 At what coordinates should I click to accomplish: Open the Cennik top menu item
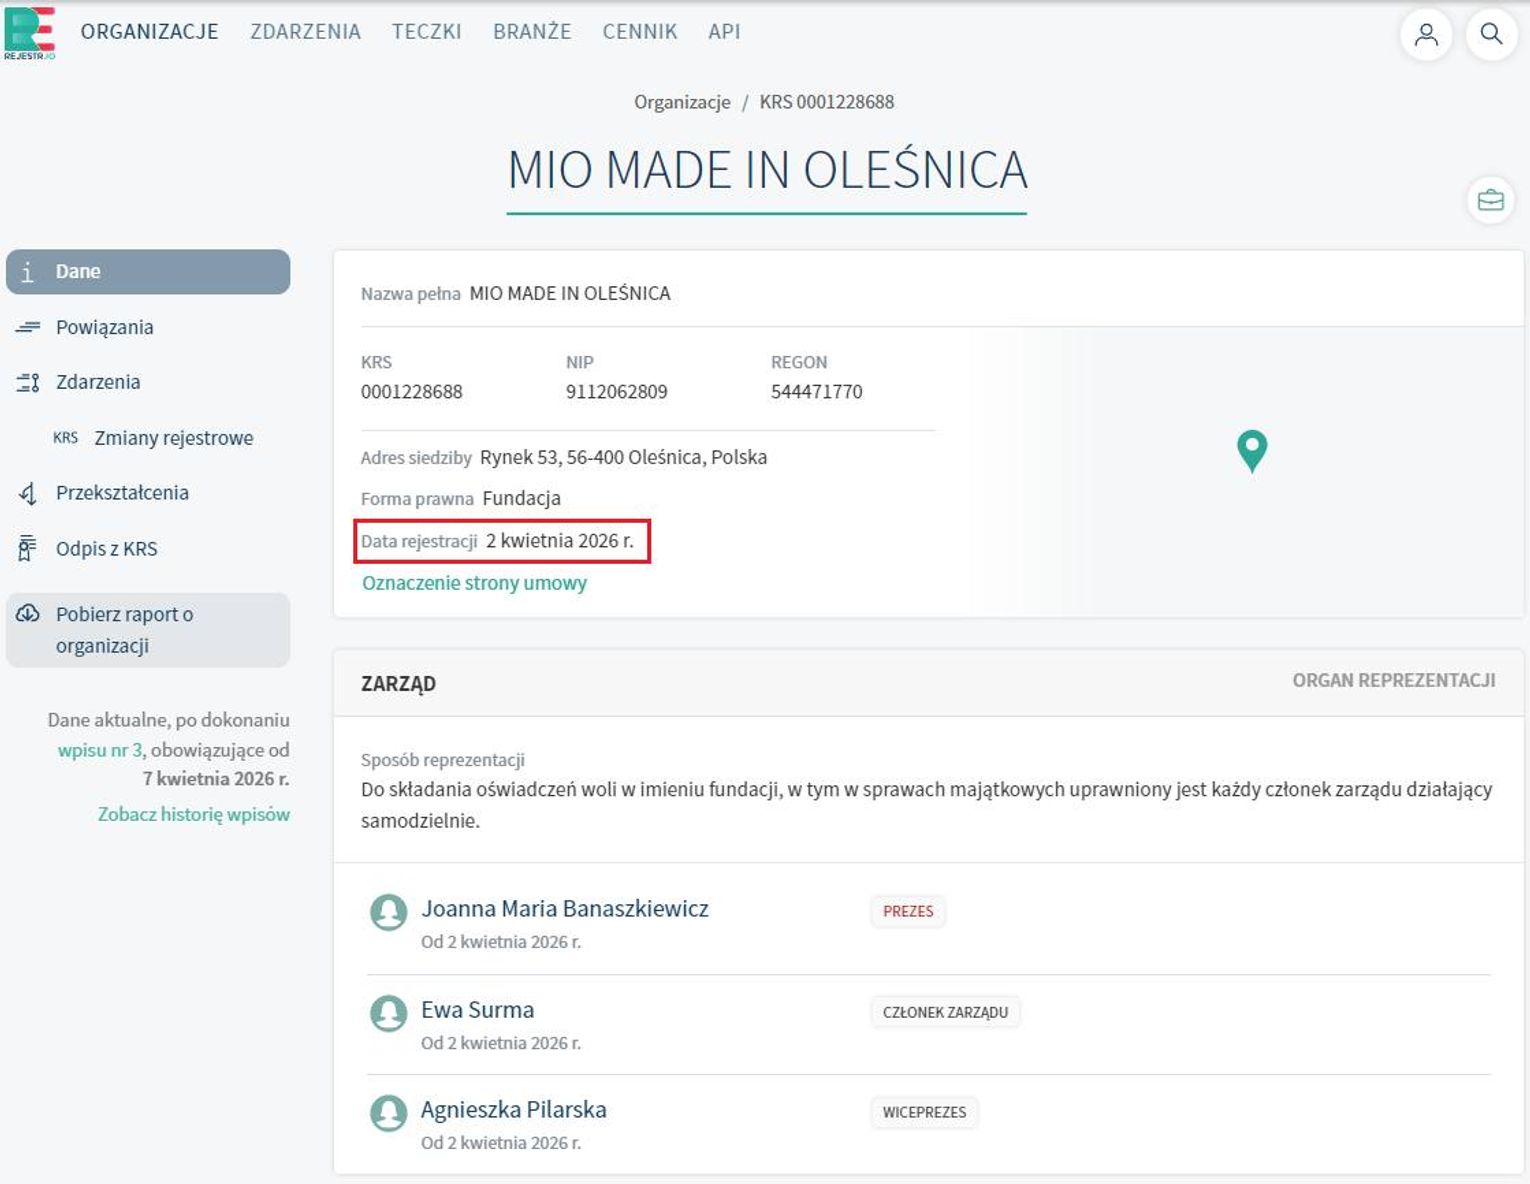[639, 32]
